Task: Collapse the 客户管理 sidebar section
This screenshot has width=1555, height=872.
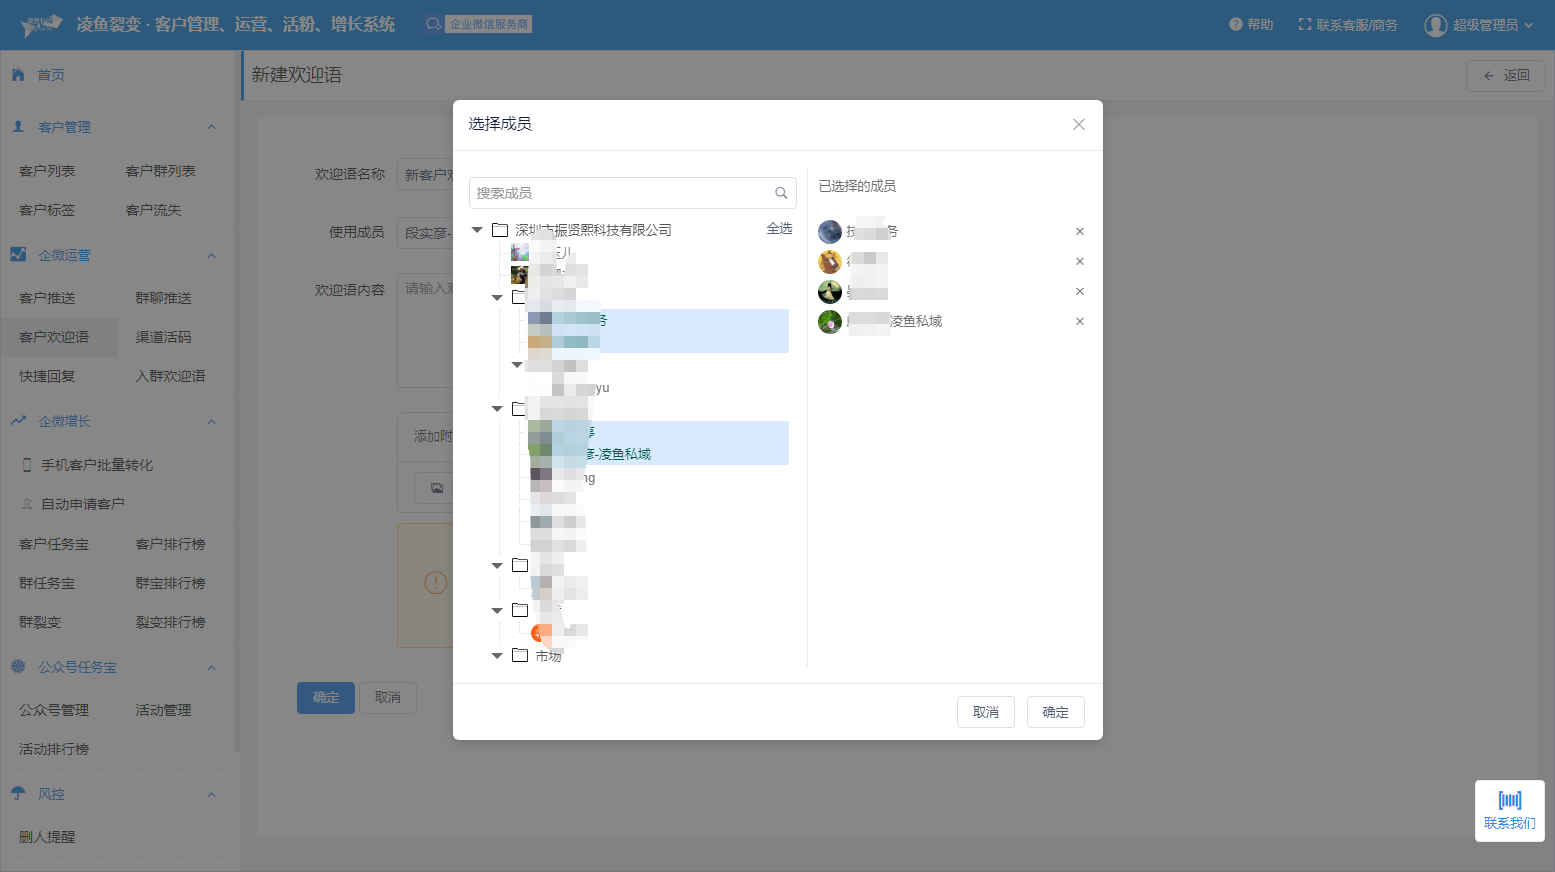Action: pyautogui.click(x=211, y=127)
